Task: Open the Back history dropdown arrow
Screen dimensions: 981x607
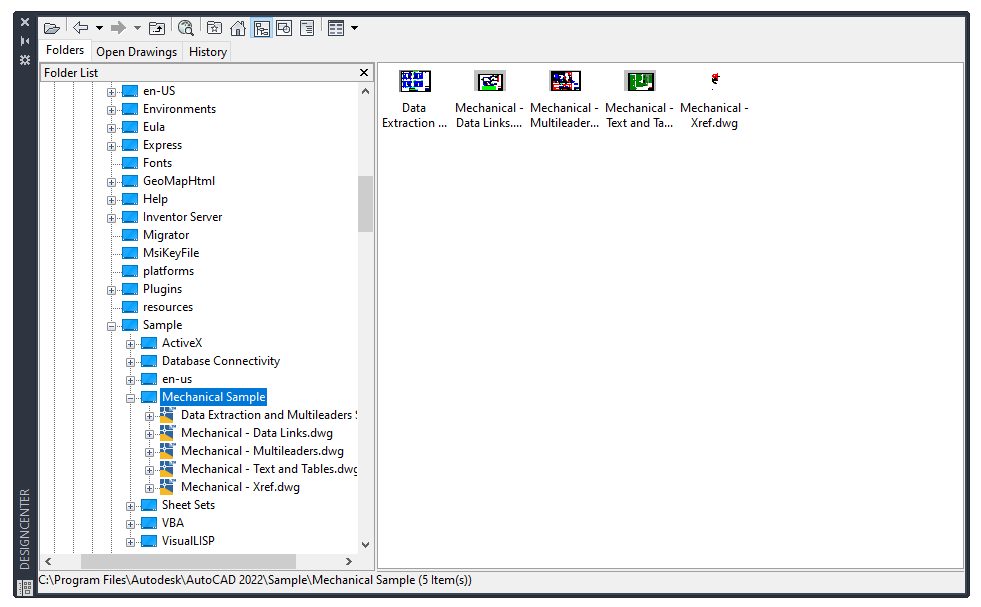Action: point(99,28)
